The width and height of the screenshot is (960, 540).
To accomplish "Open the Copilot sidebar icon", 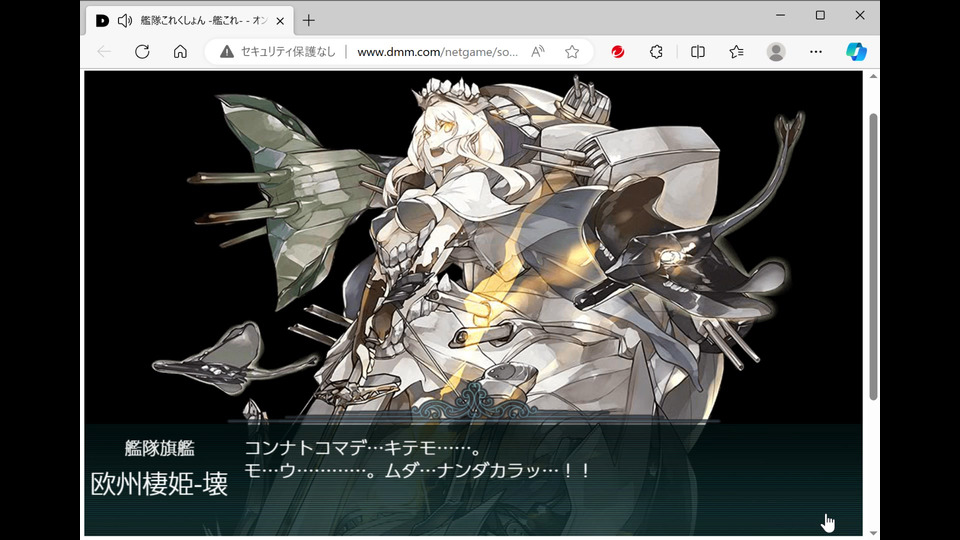I will point(856,52).
